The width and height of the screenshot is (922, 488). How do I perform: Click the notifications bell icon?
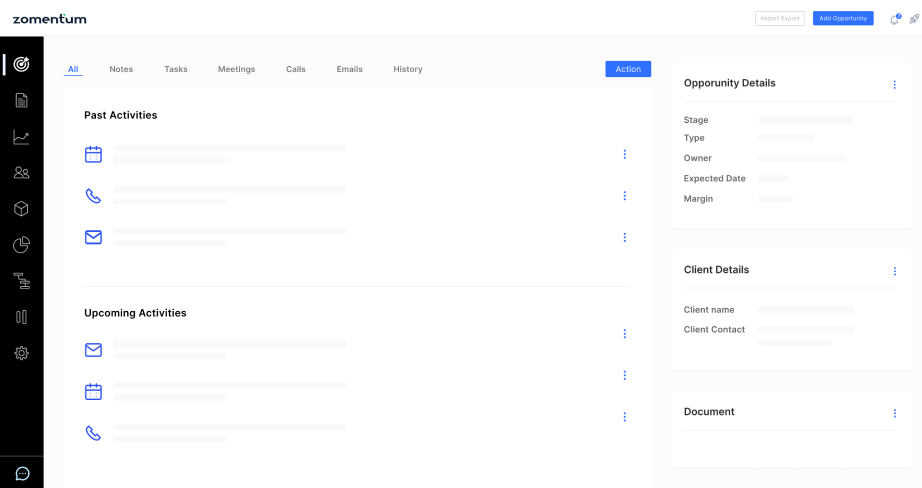point(894,19)
